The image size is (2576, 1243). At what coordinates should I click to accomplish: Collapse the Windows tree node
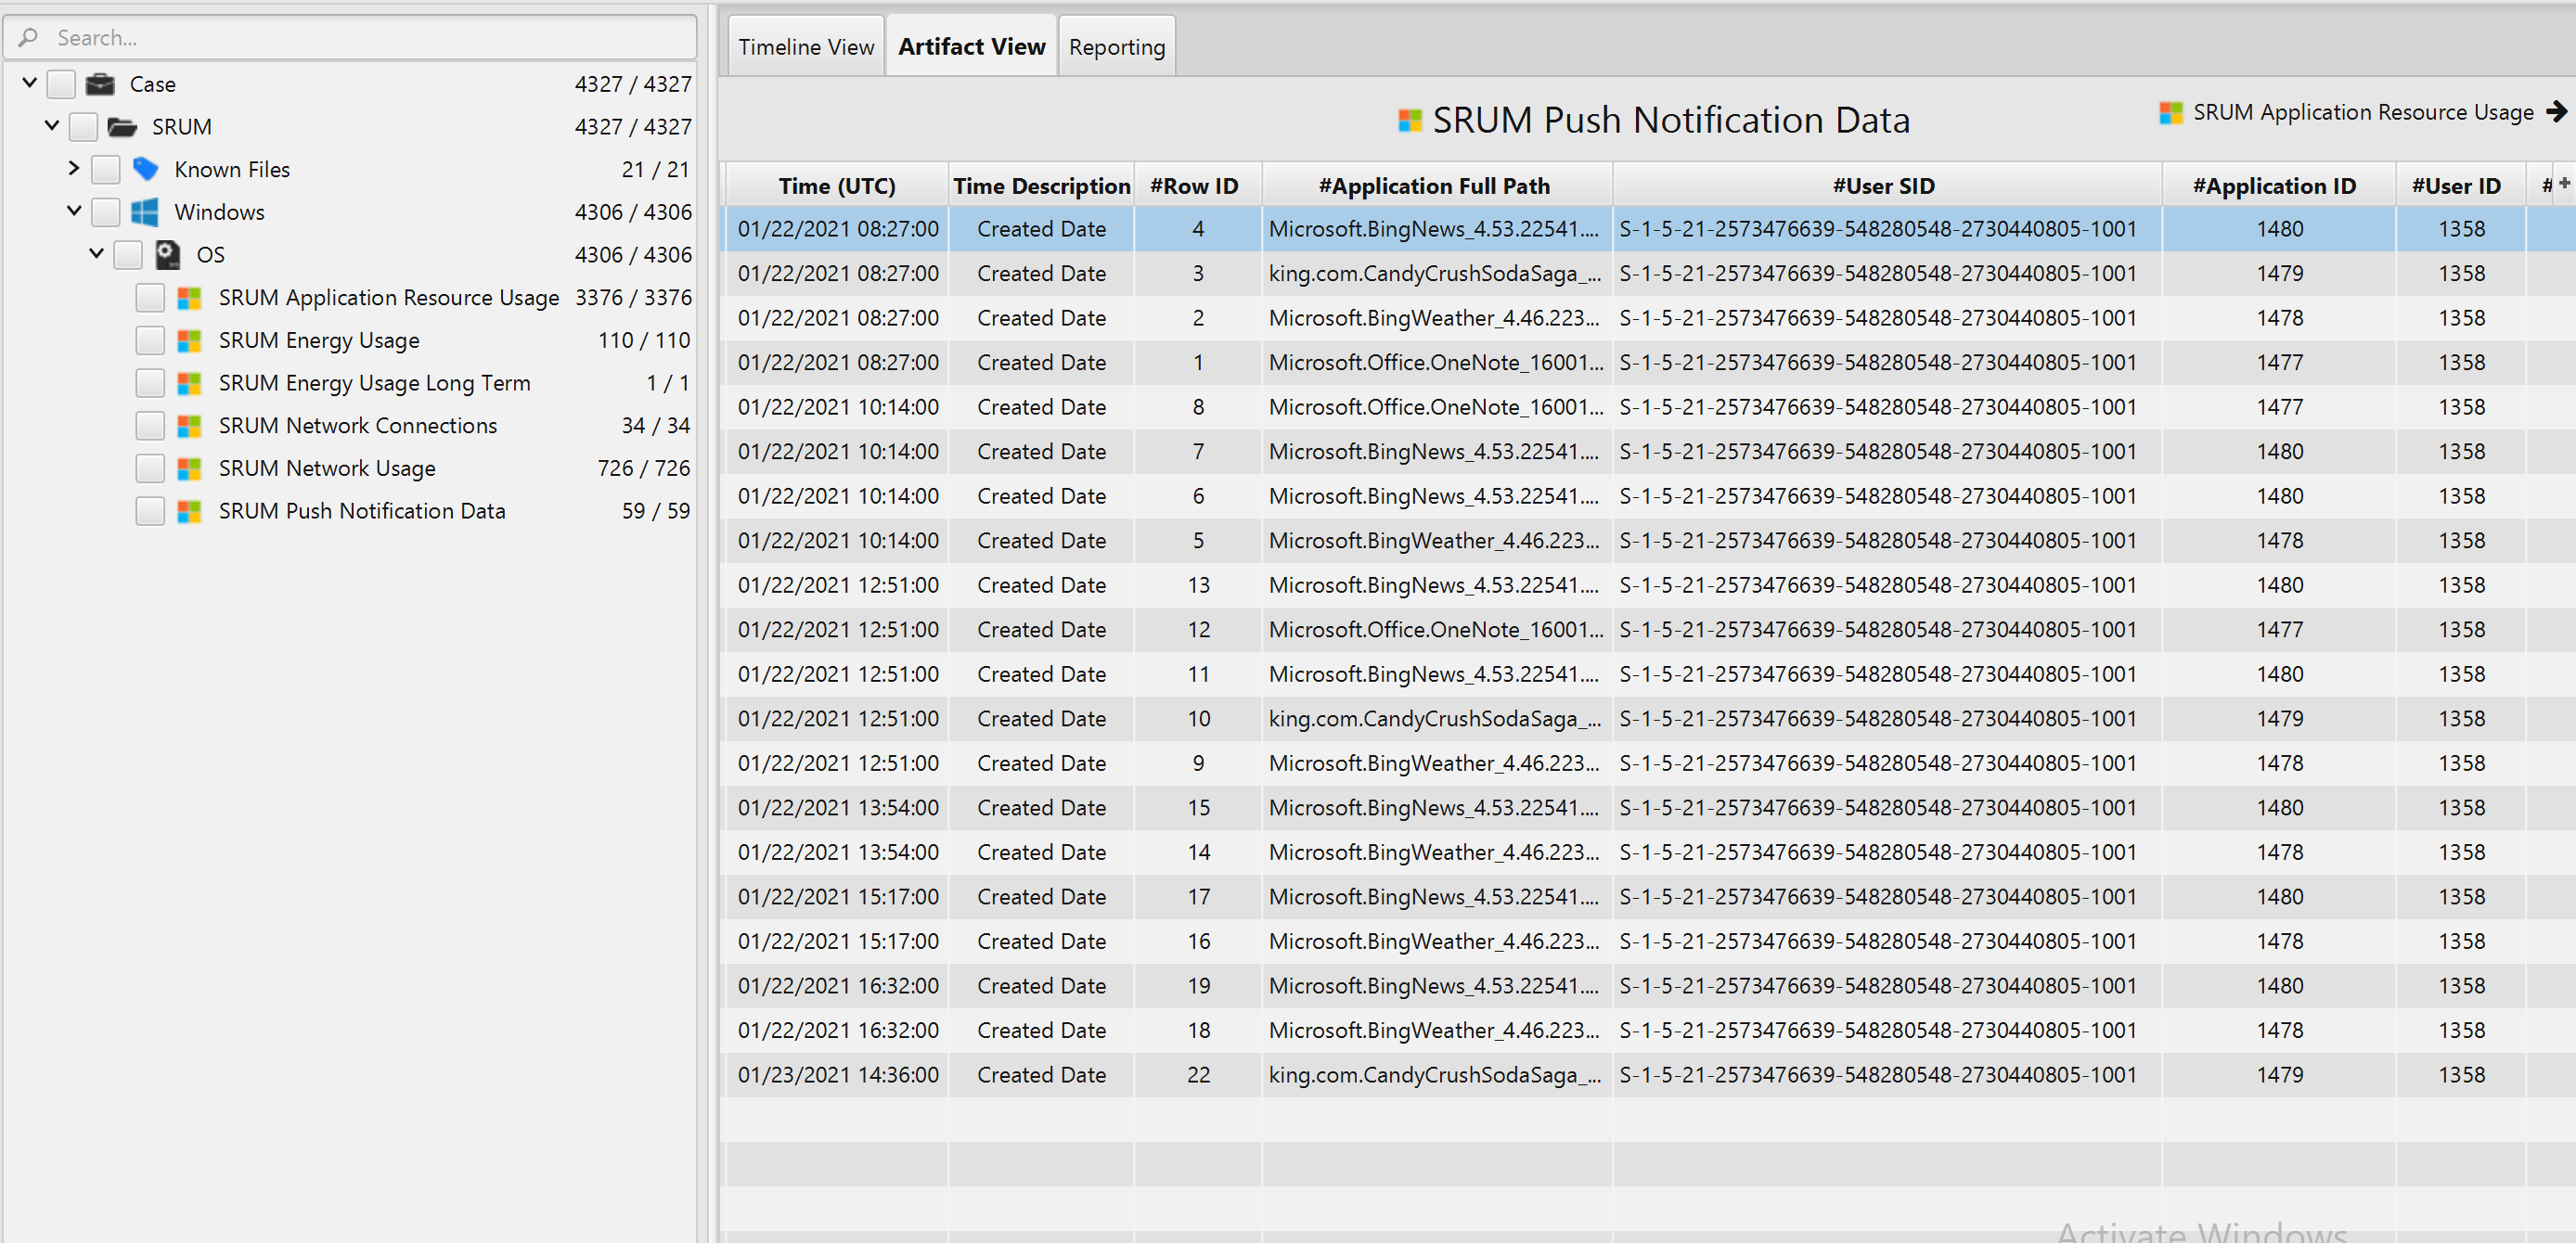tap(74, 211)
